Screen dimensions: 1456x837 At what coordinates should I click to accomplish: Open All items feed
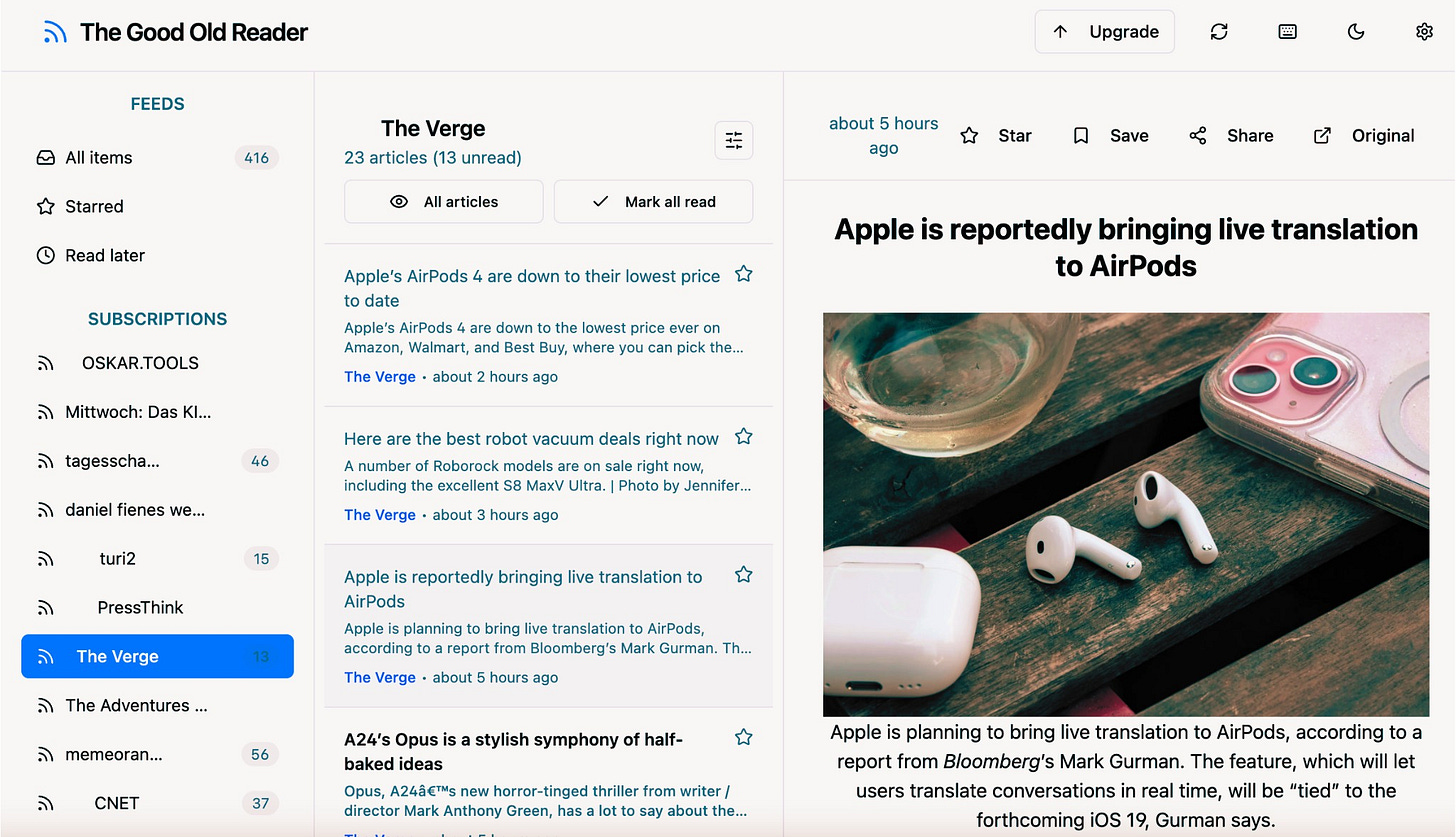click(x=157, y=158)
